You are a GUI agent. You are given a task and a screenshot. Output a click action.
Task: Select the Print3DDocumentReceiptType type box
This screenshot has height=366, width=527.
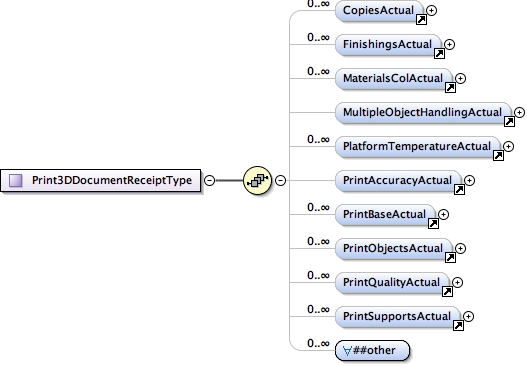(x=100, y=180)
